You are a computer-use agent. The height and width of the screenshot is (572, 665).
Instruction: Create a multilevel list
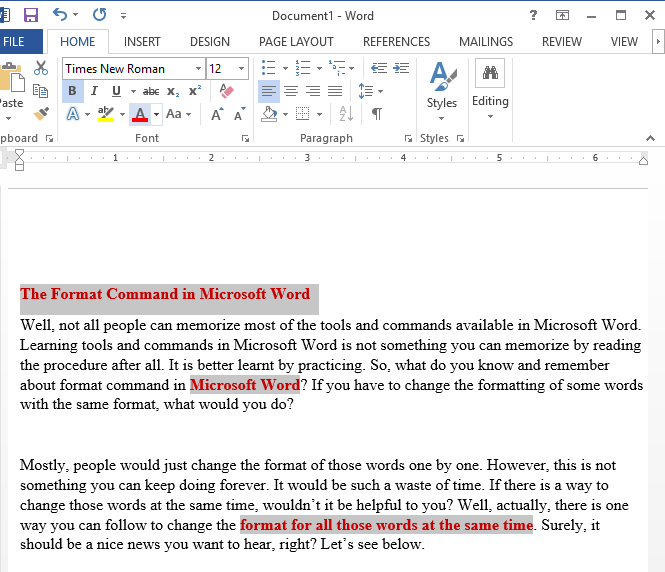(x=336, y=68)
